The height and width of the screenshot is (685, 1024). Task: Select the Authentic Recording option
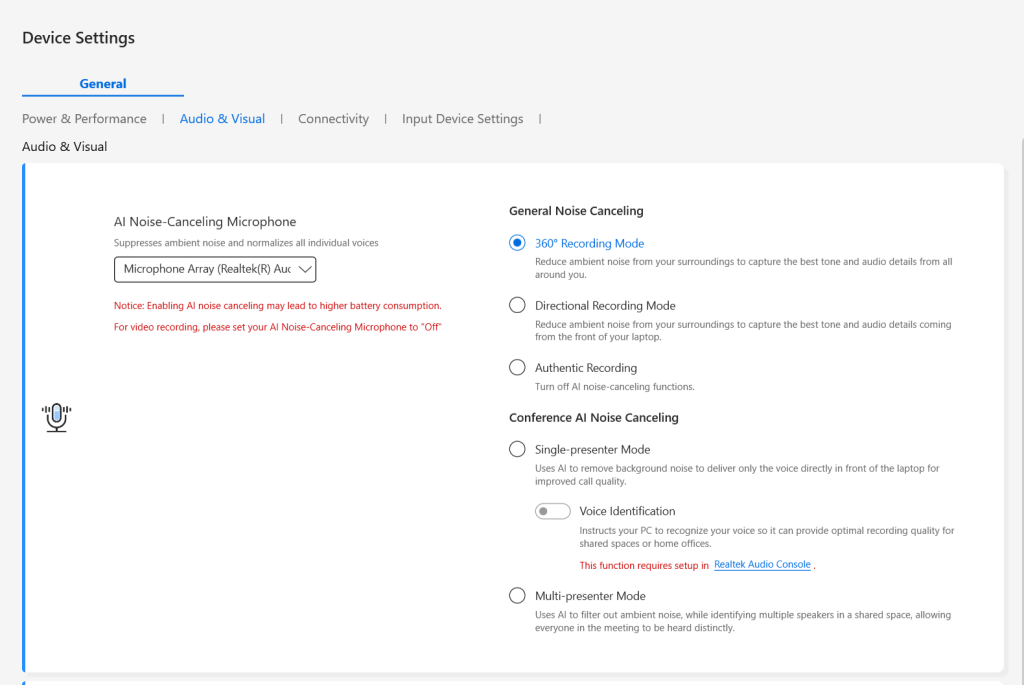point(517,367)
